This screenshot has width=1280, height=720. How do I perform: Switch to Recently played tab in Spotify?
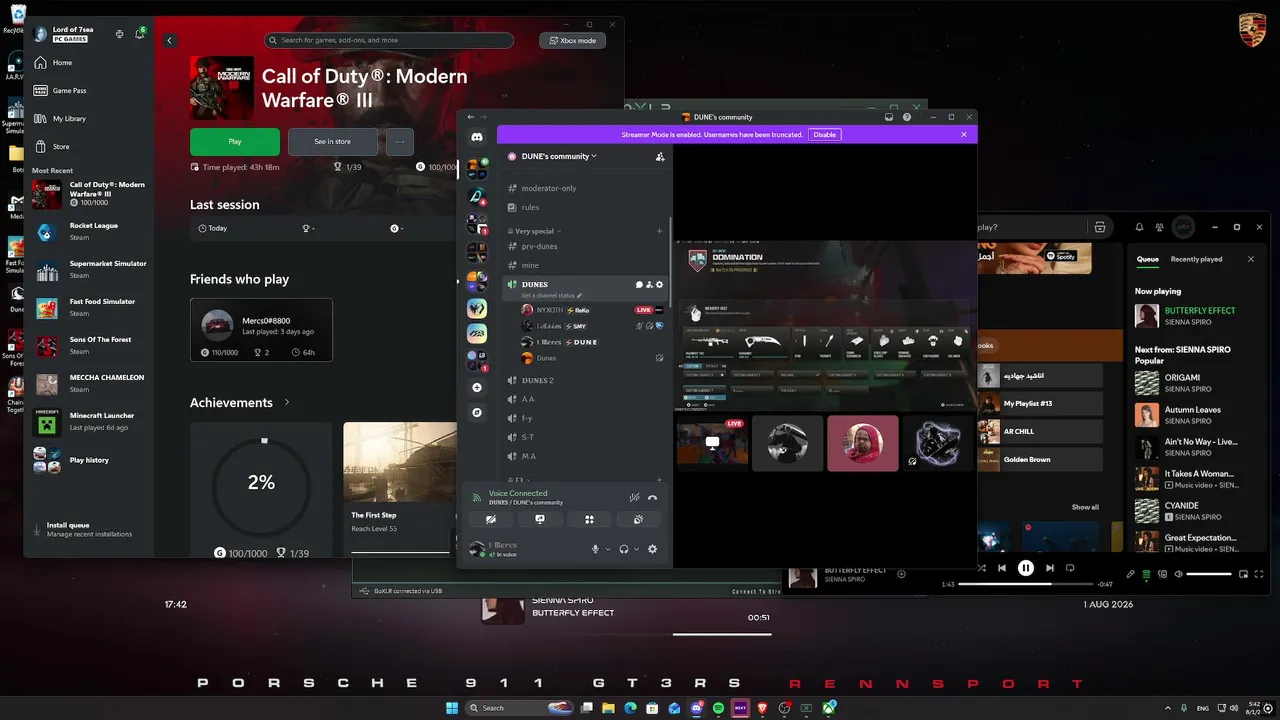coord(1196,259)
